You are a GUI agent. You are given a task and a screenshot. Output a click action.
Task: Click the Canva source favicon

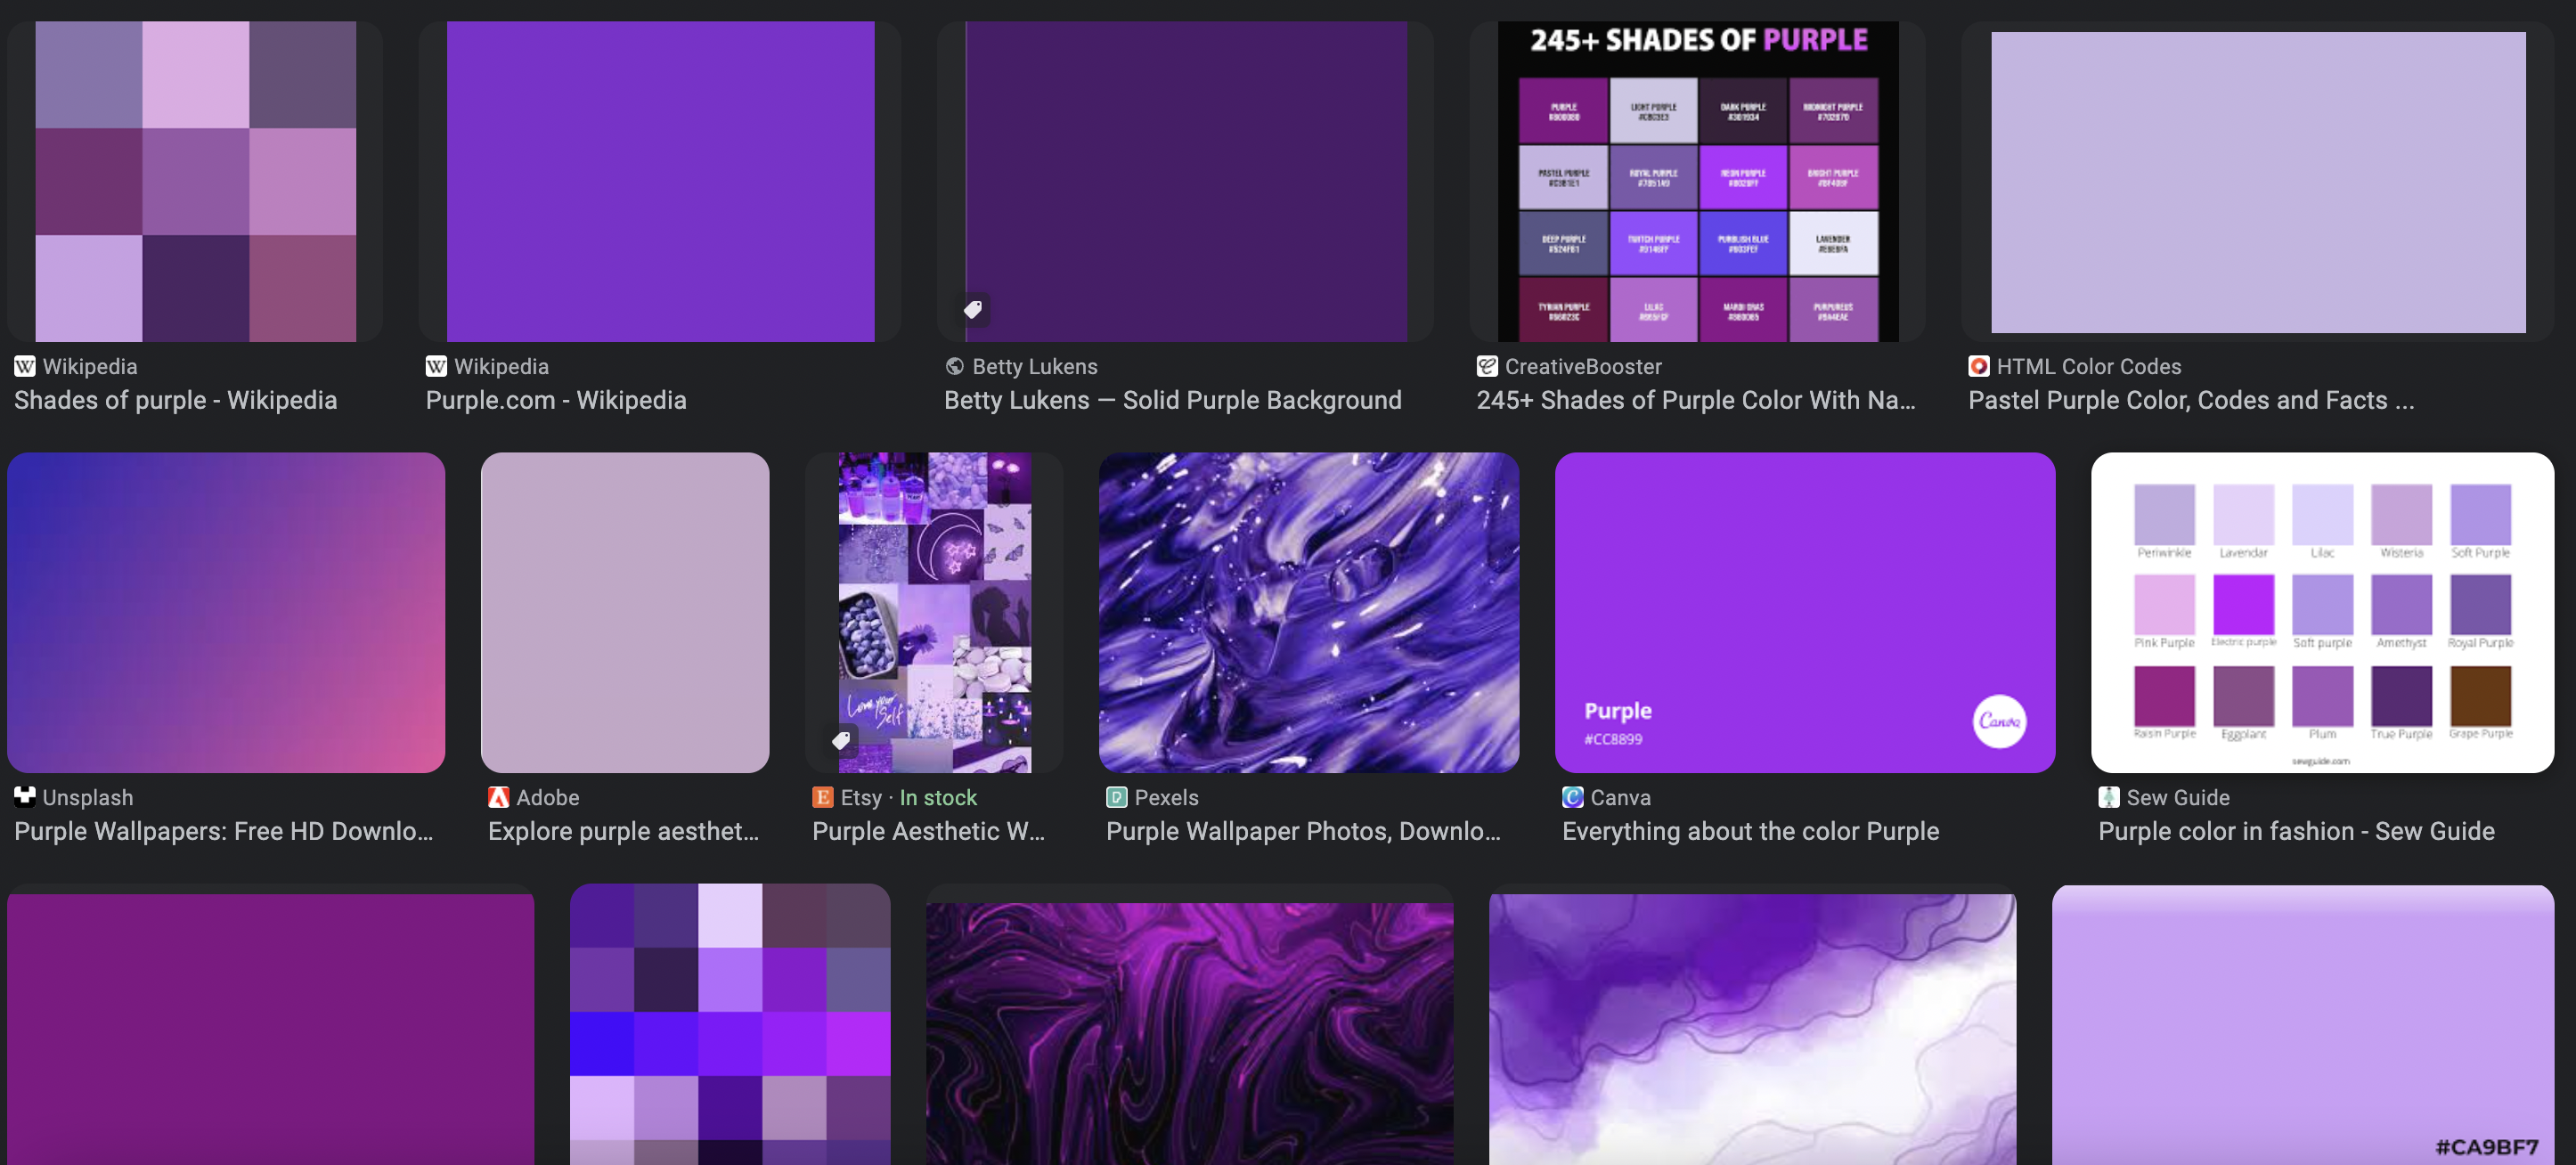1572,797
